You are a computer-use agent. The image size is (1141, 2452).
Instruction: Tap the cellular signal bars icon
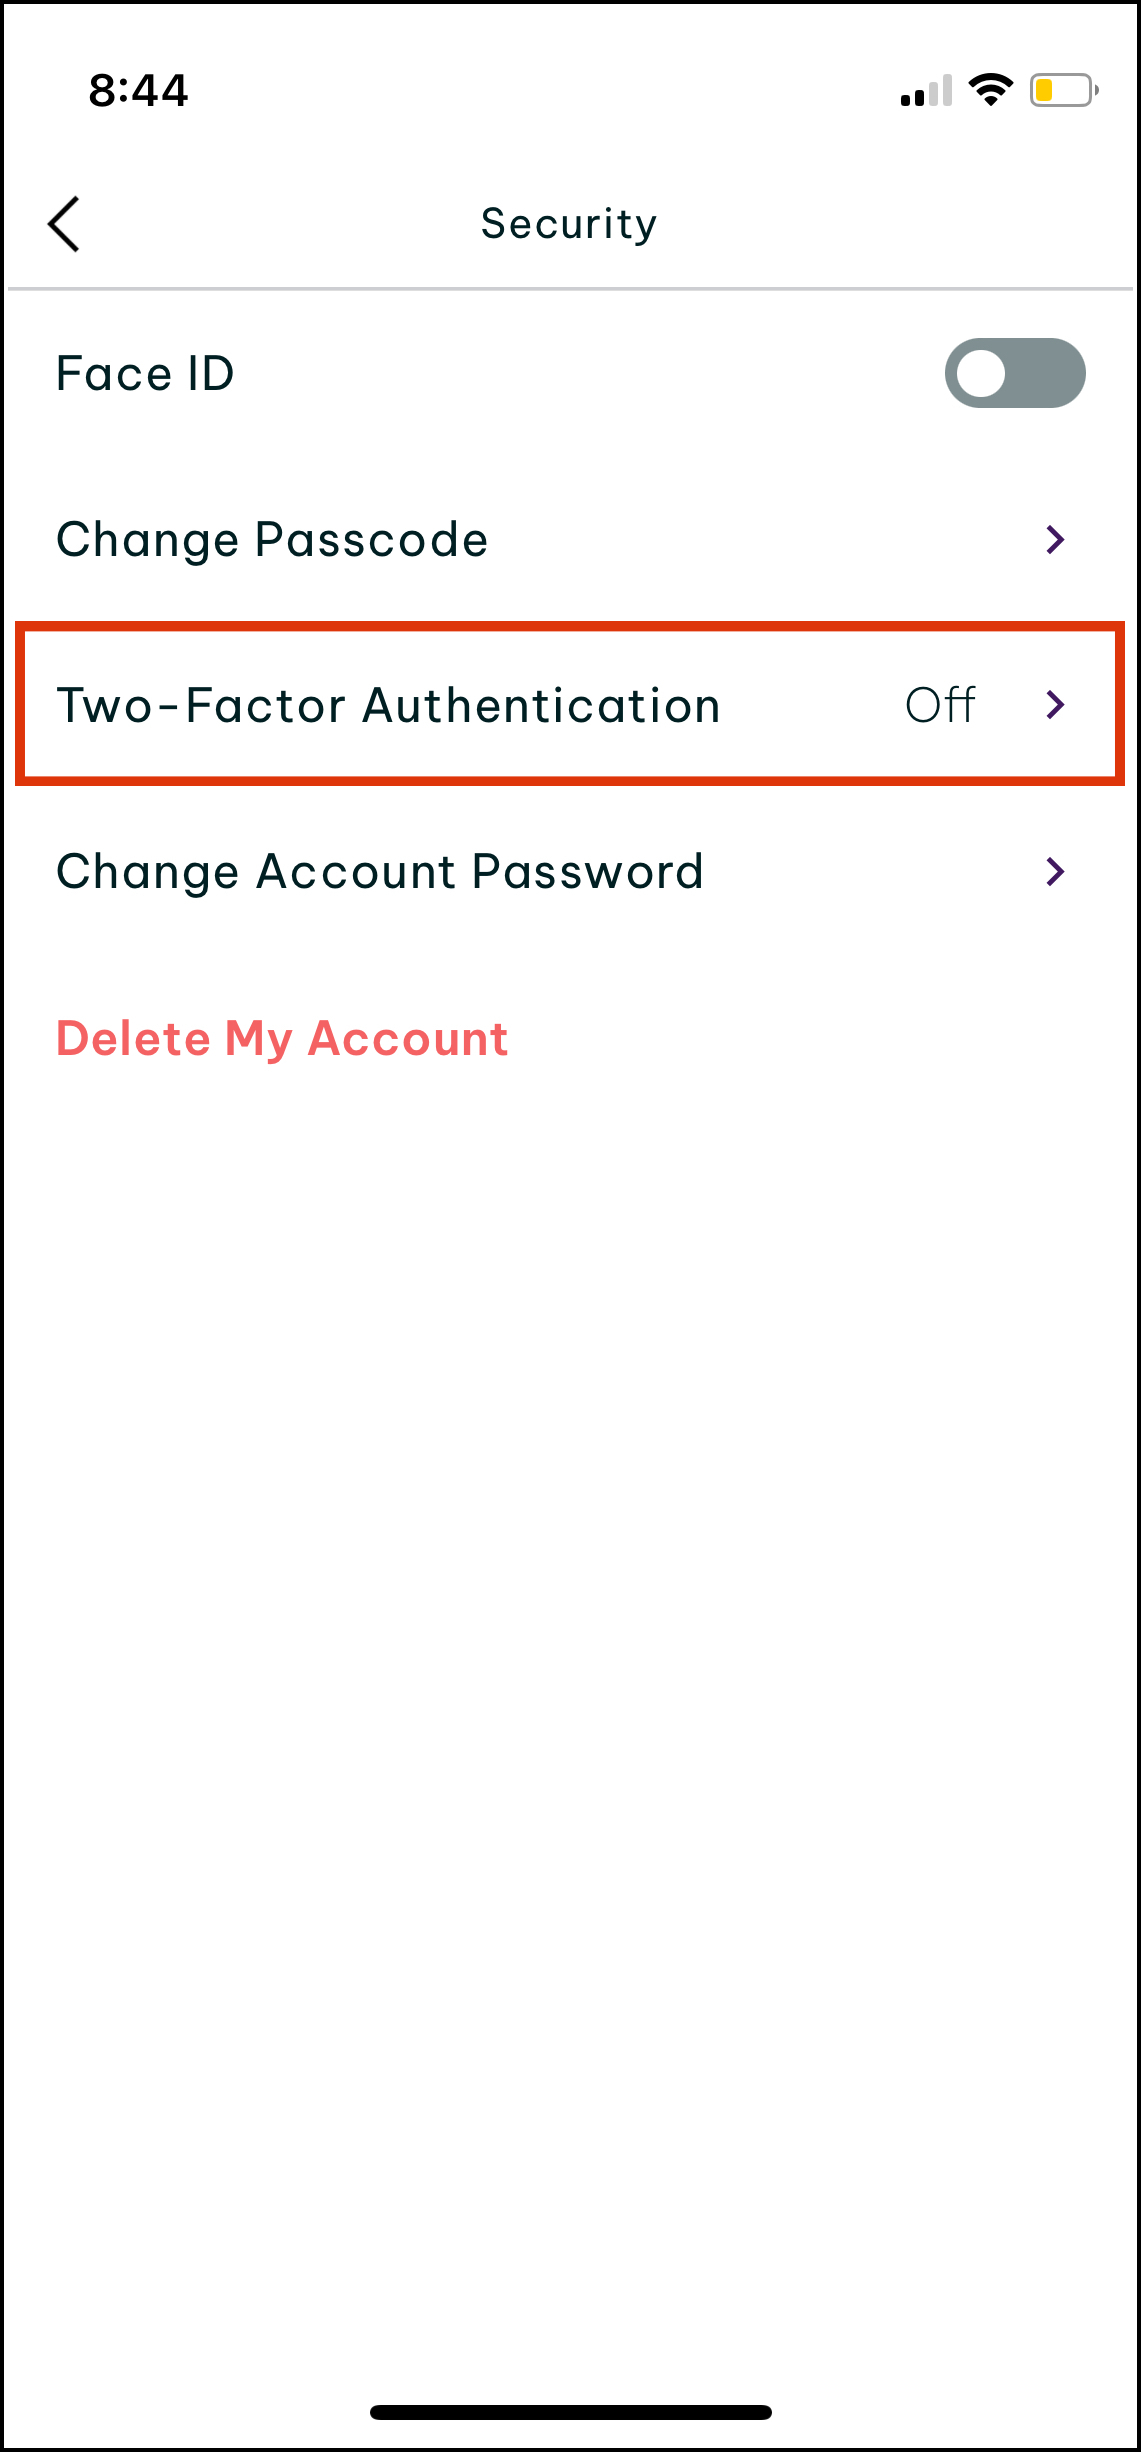point(926,92)
